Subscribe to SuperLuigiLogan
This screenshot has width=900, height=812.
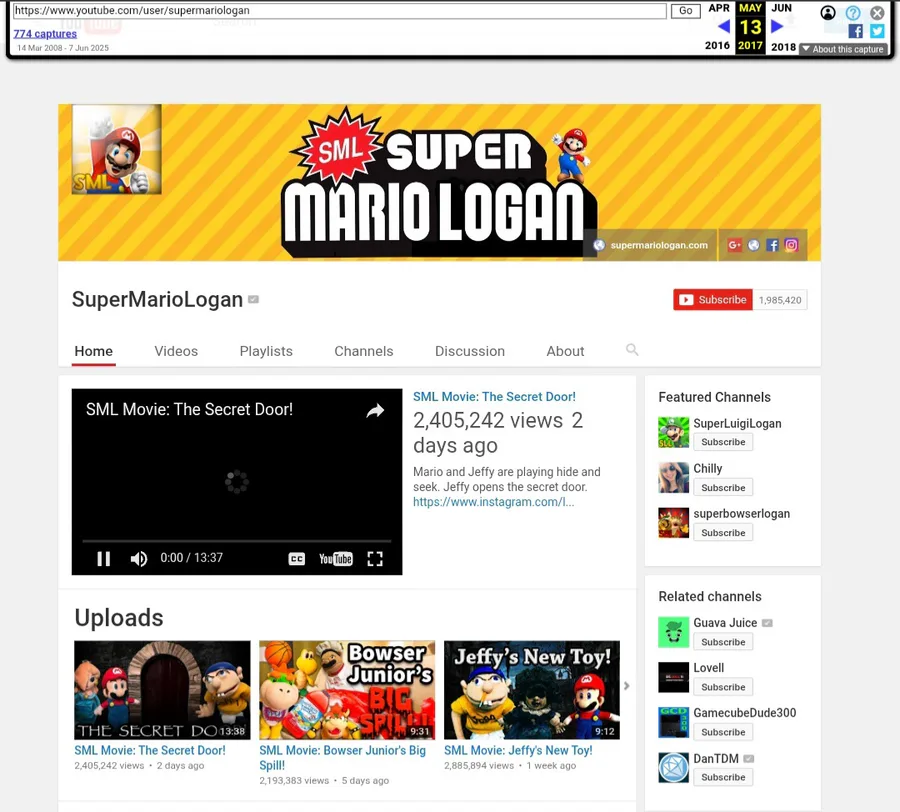[x=723, y=442]
